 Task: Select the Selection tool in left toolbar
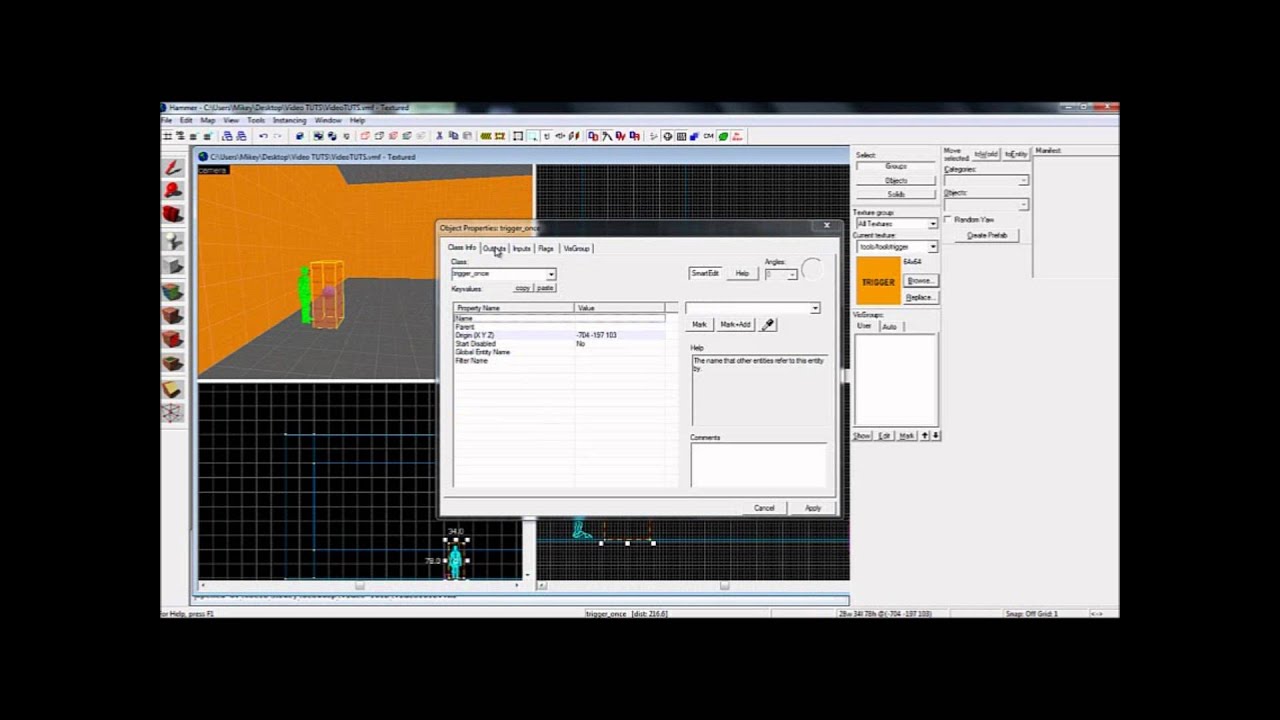tap(173, 167)
